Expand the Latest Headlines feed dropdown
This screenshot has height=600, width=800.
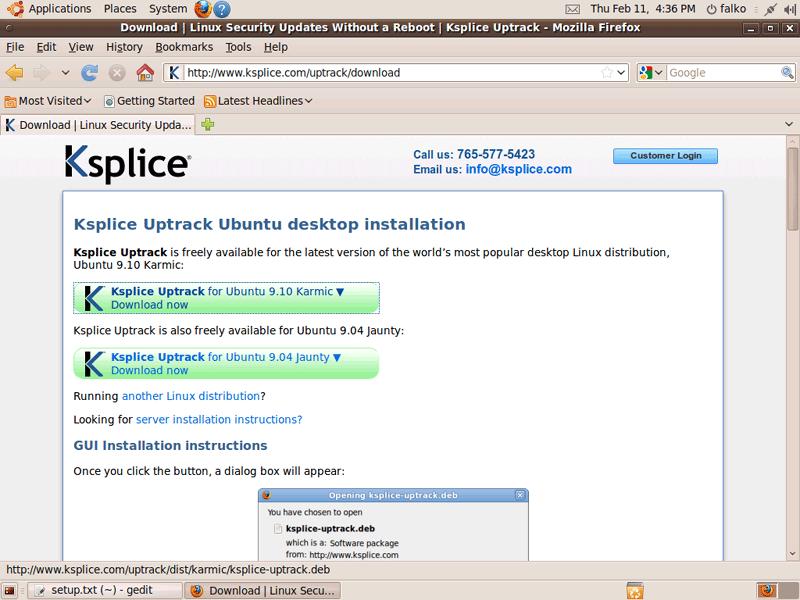258,101
